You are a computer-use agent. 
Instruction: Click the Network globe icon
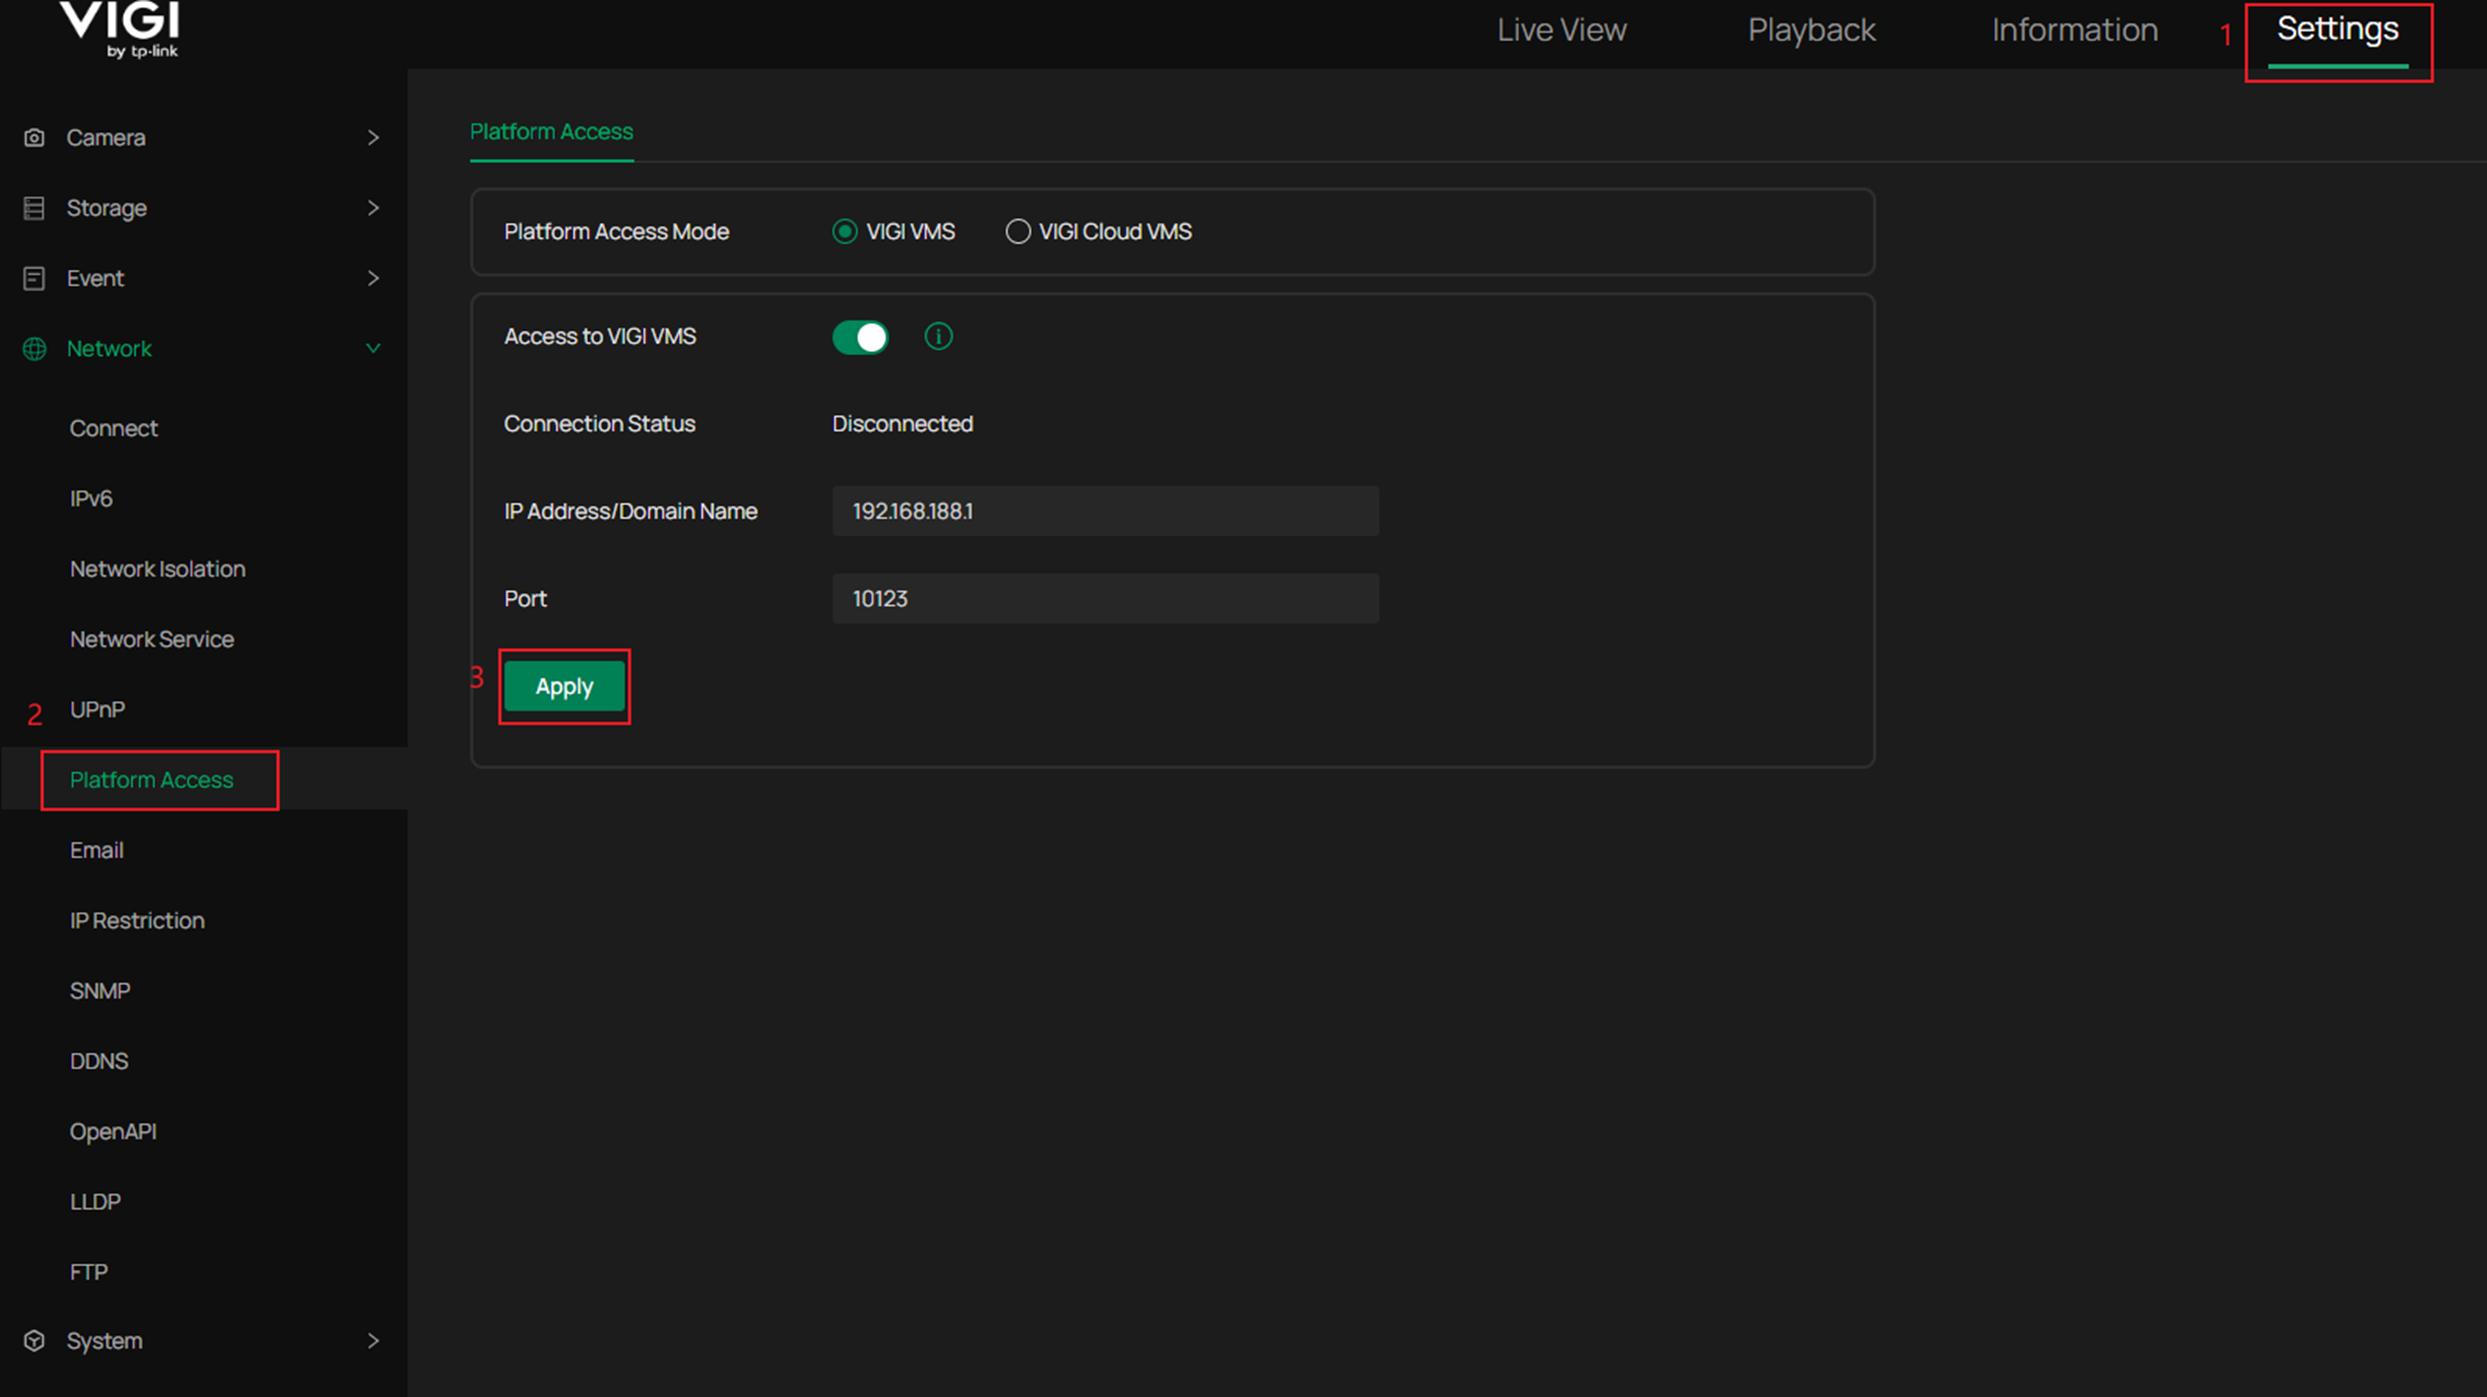(34, 349)
